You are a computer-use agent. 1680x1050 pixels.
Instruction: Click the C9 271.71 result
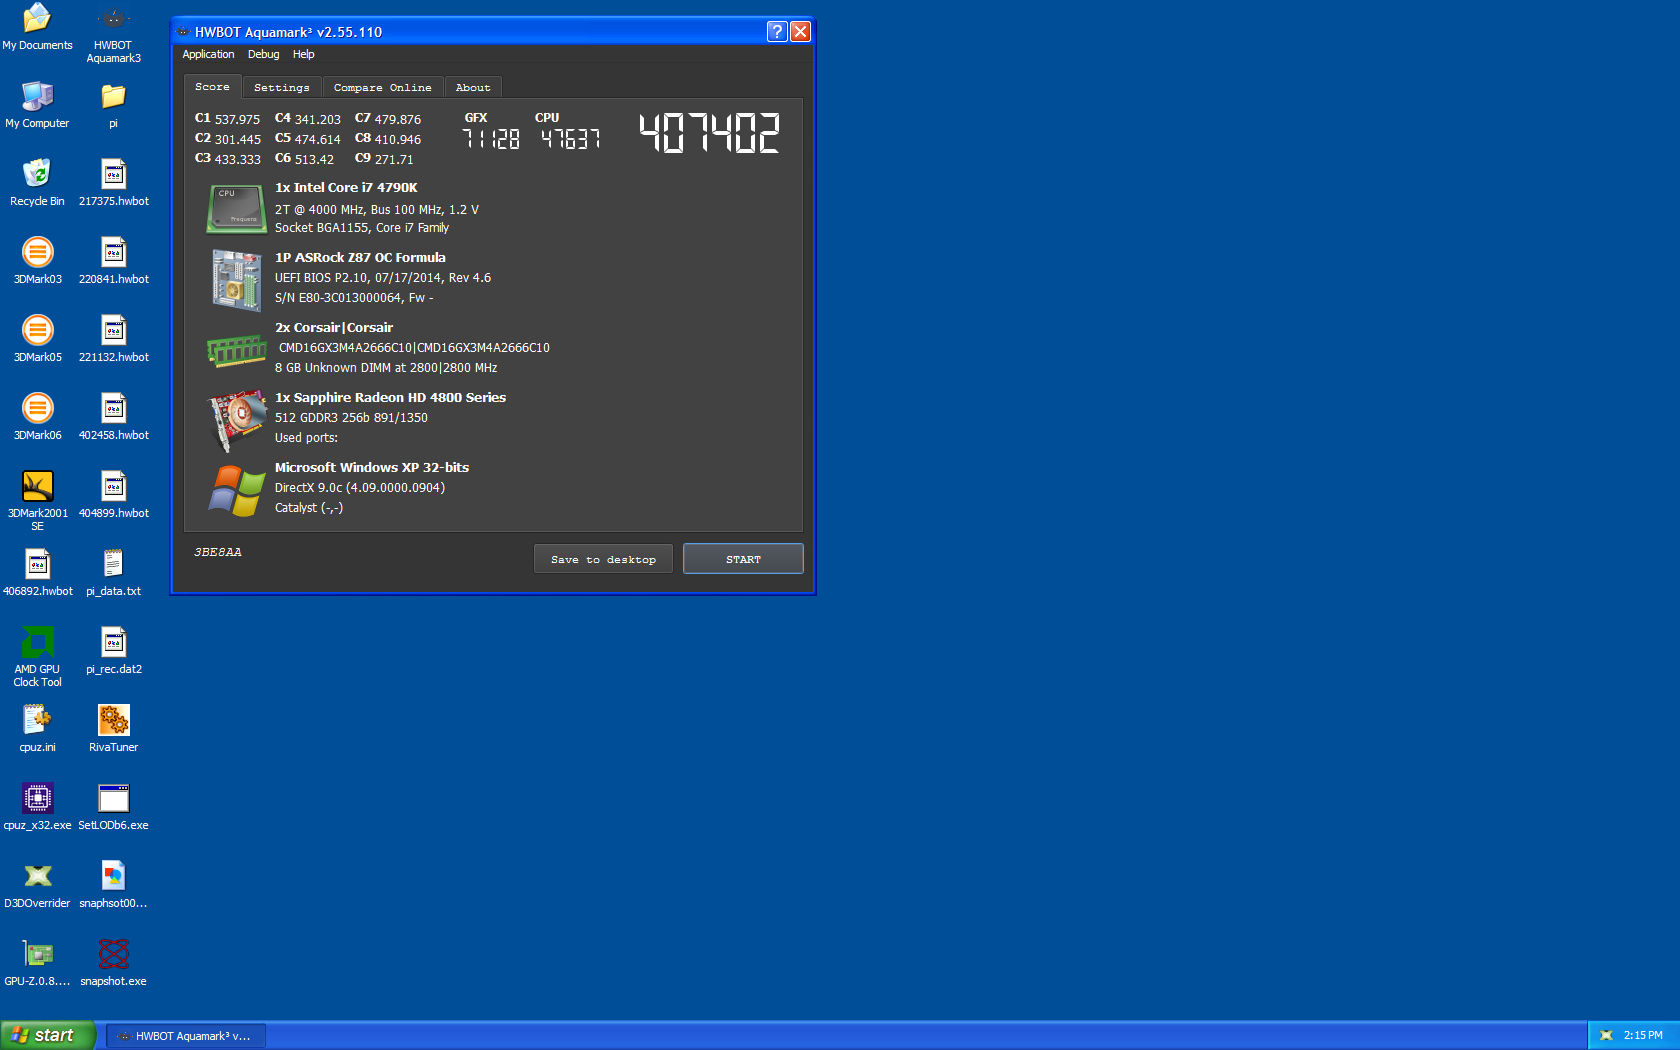tap(384, 159)
